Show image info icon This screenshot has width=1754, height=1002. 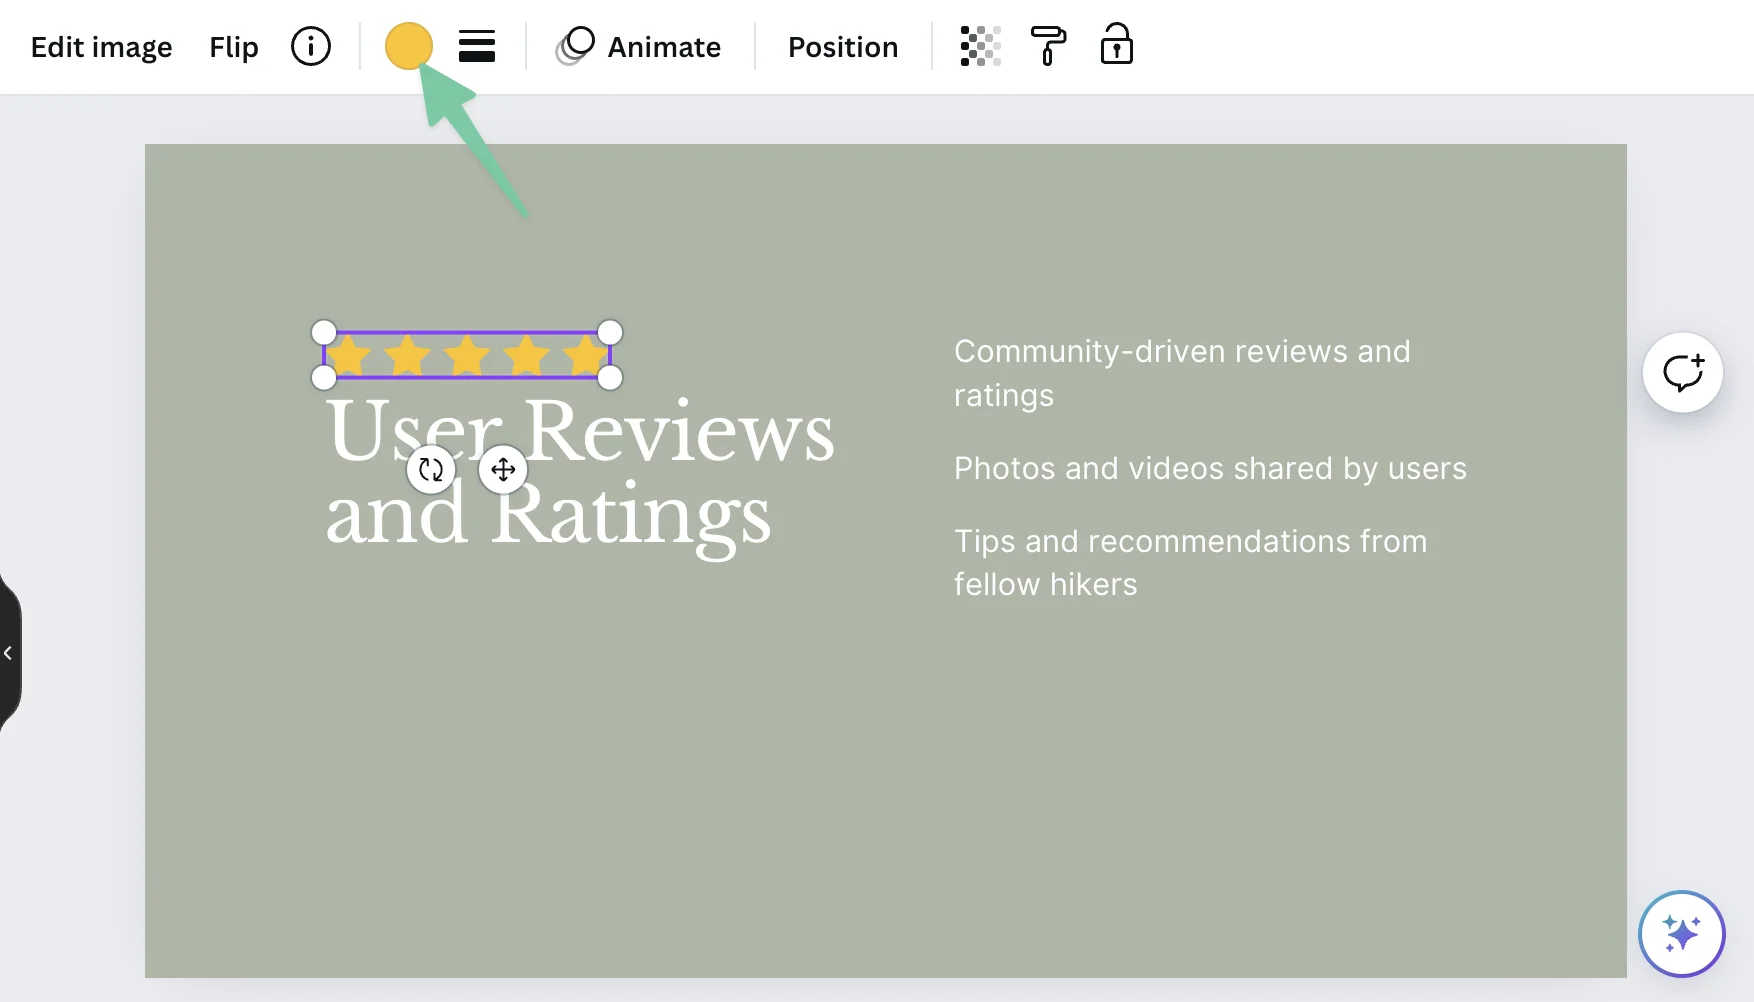click(x=311, y=46)
